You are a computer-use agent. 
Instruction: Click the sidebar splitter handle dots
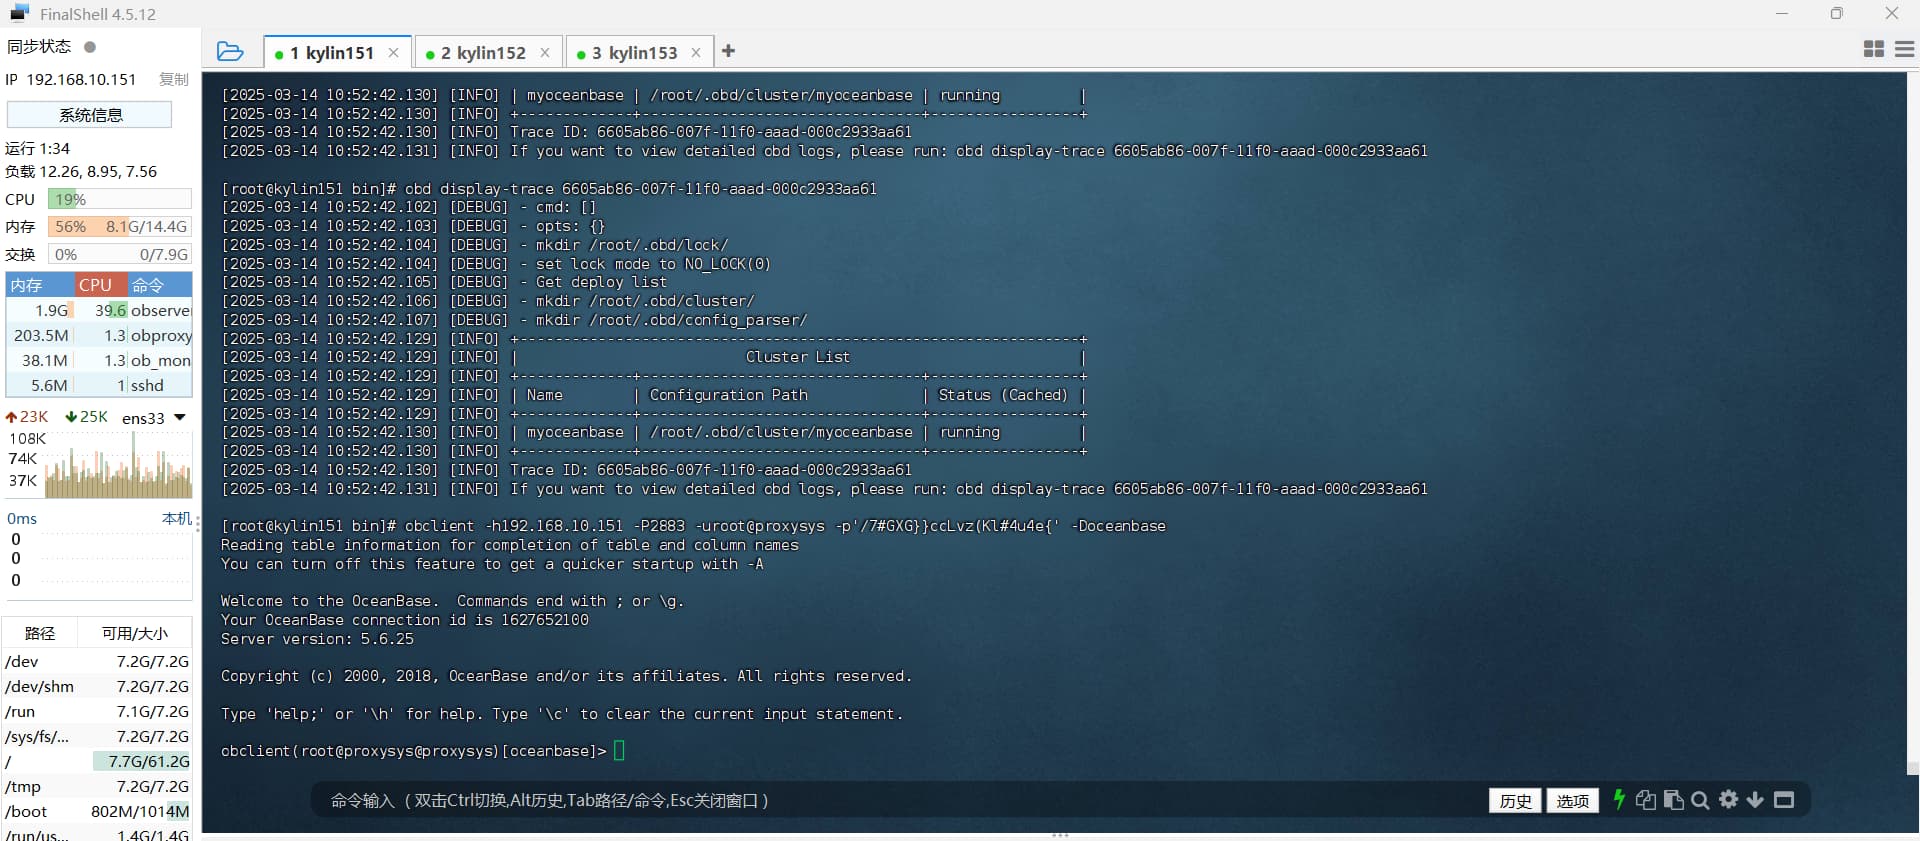coord(198,522)
